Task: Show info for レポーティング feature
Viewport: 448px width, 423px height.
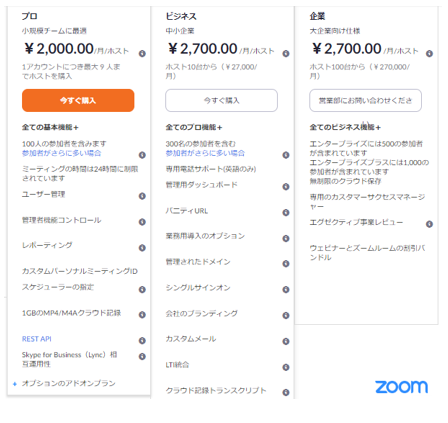Action: (142, 248)
